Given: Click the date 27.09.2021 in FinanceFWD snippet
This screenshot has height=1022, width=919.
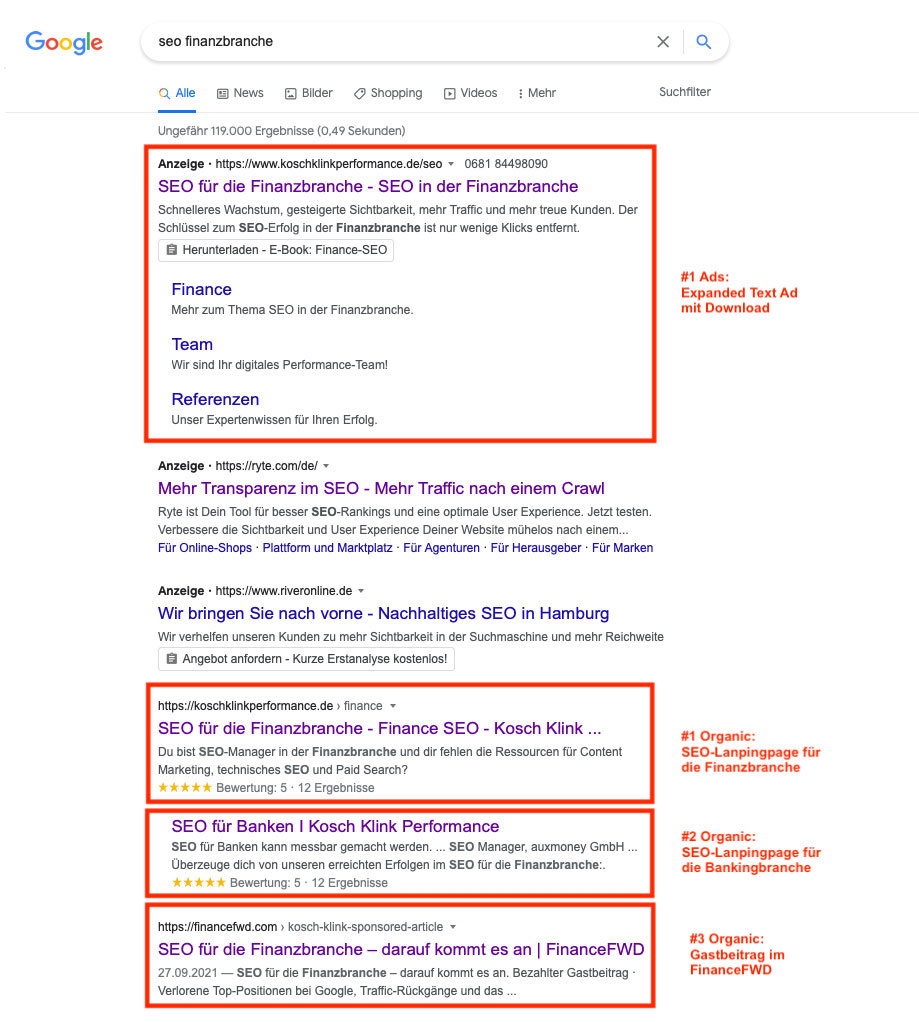Looking at the screenshot, I should [188, 972].
